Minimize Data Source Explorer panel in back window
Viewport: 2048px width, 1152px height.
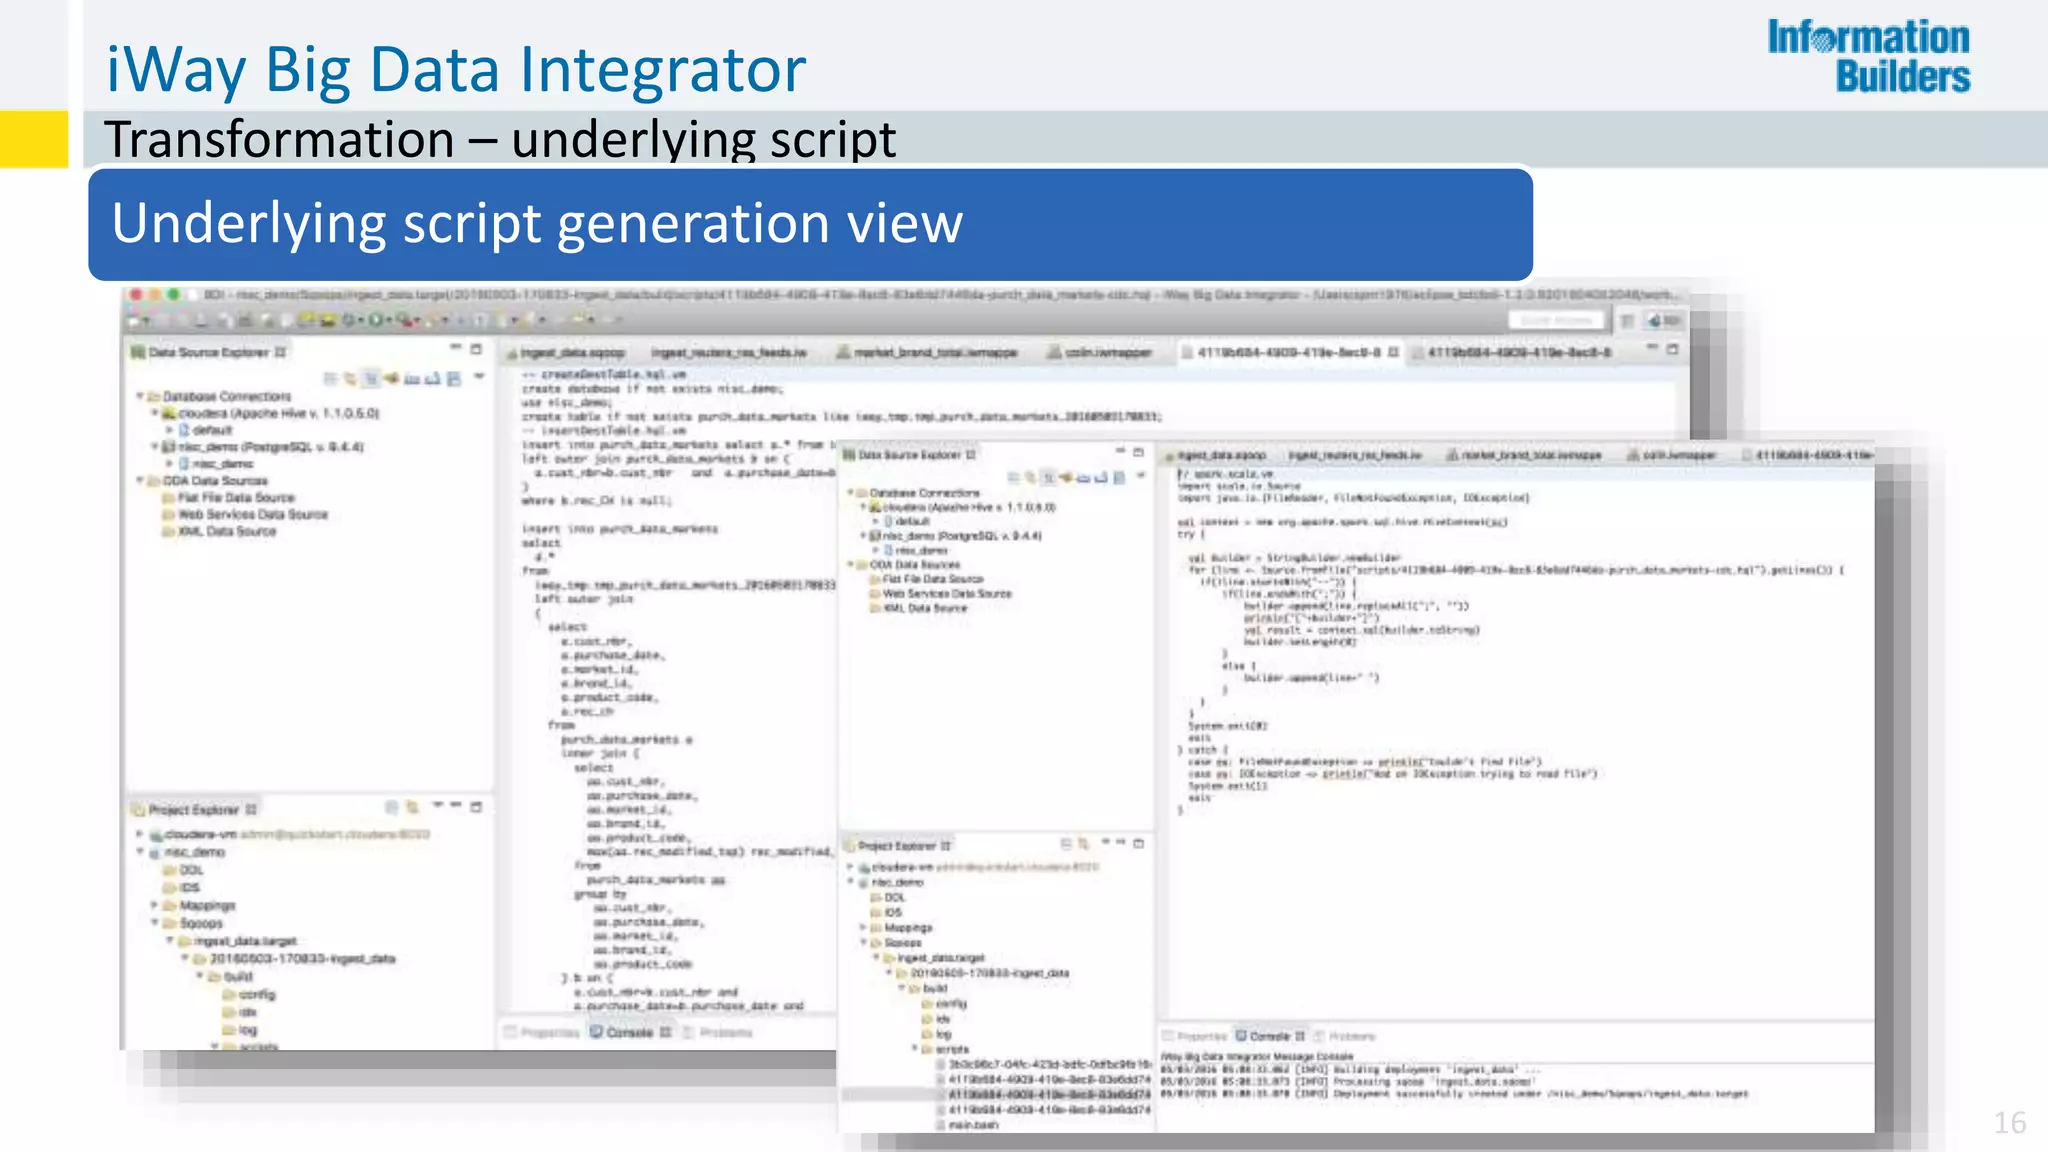point(455,348)
